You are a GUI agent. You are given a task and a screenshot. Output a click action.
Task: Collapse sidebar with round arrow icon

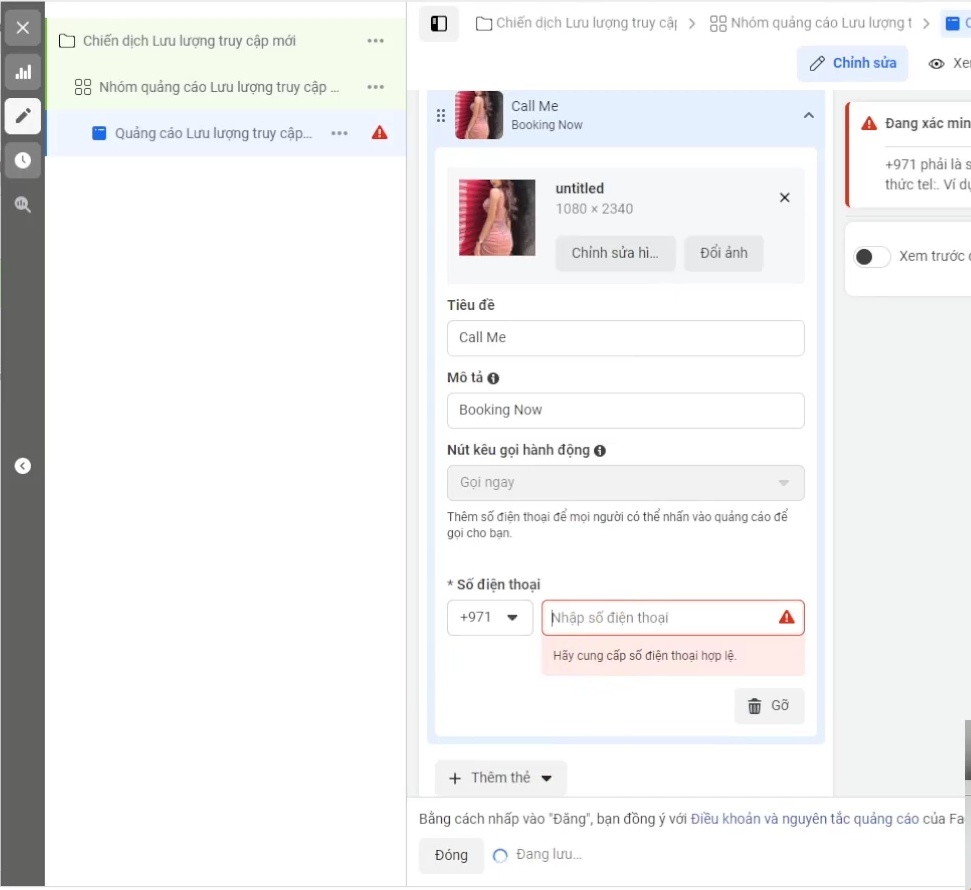point(23,466)
